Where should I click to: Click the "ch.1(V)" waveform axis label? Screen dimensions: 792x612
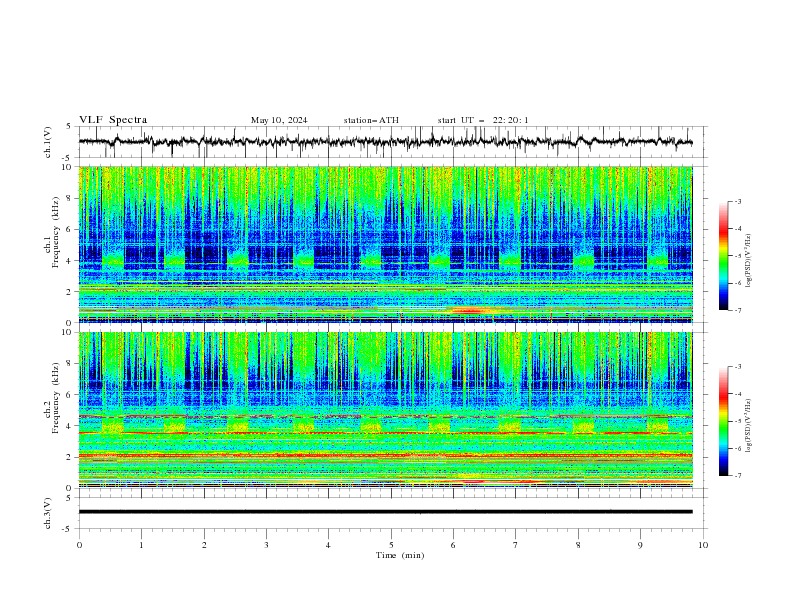48,142
